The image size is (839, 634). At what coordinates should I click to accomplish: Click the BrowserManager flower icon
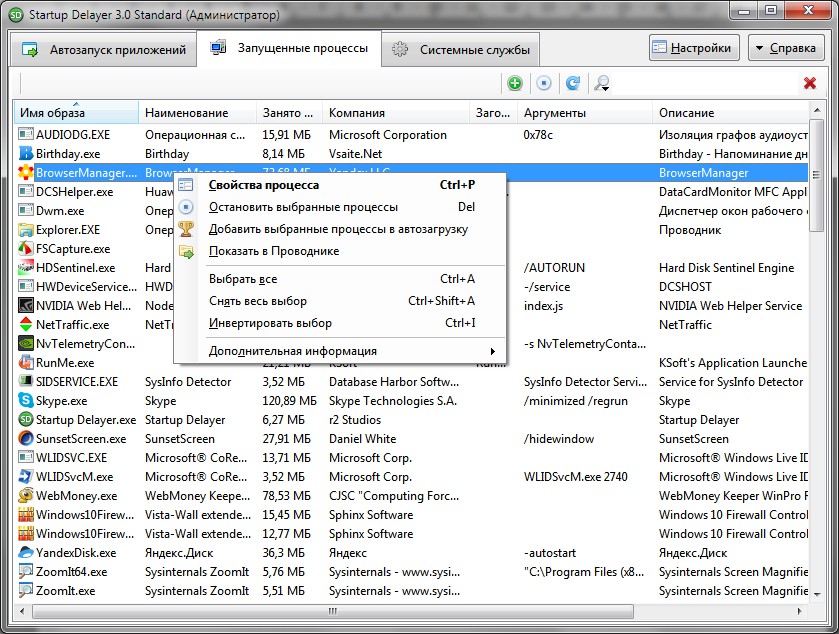[x=26, y=173]
